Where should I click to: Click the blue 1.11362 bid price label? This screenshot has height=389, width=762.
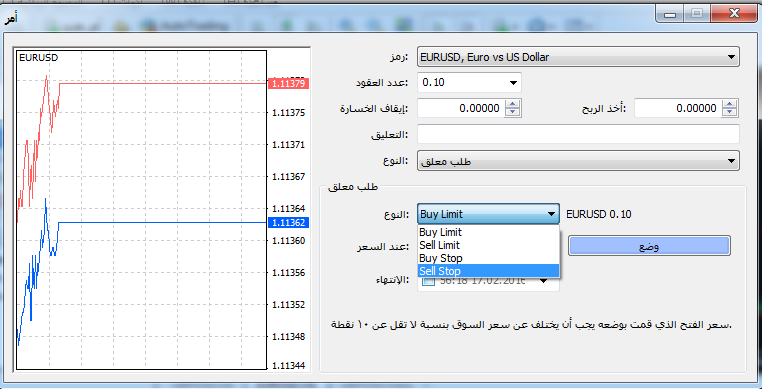(289, 223)
